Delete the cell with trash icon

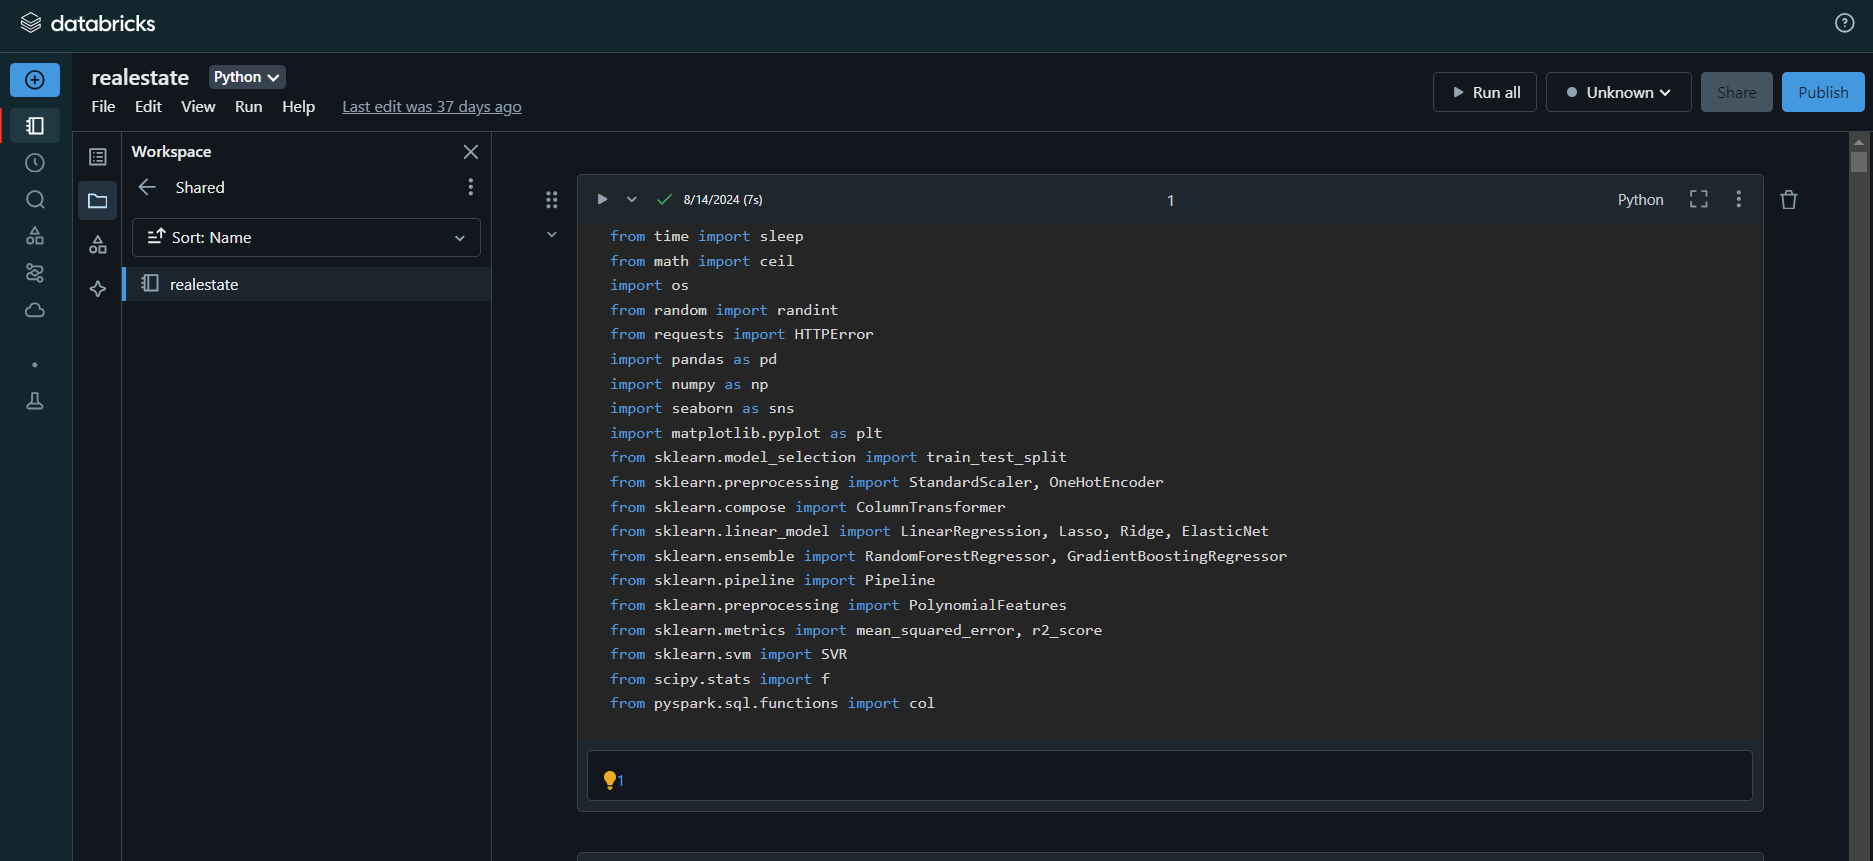1788,200
